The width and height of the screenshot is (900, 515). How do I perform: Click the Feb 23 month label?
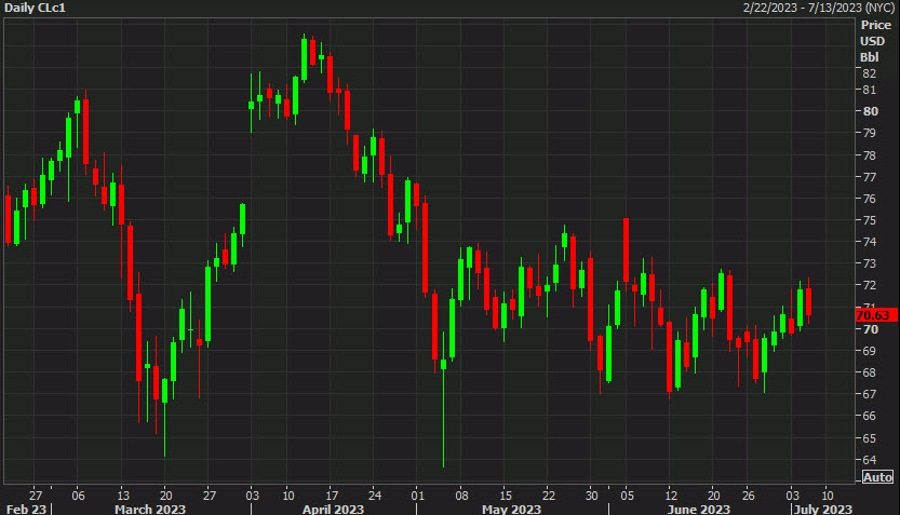click(x=25, y=508)
